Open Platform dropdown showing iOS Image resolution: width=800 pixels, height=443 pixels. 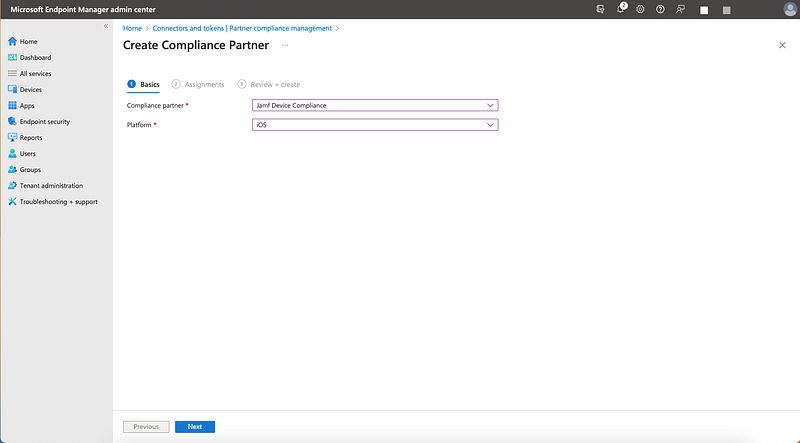[x=375, y=125]
